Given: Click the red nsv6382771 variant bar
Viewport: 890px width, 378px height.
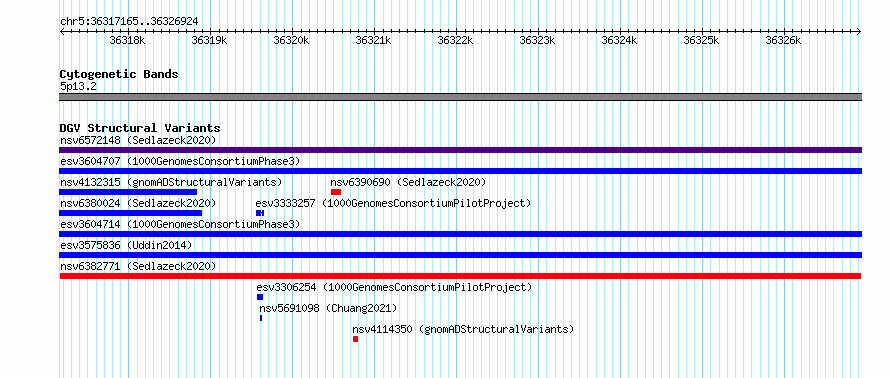Looking at the screenshot, I should (460, 276).
